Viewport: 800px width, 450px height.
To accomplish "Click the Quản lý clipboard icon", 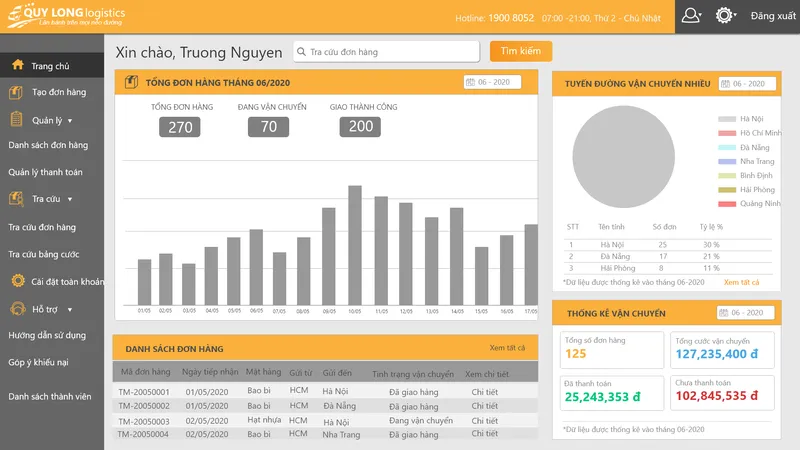I will click(16, 119).
